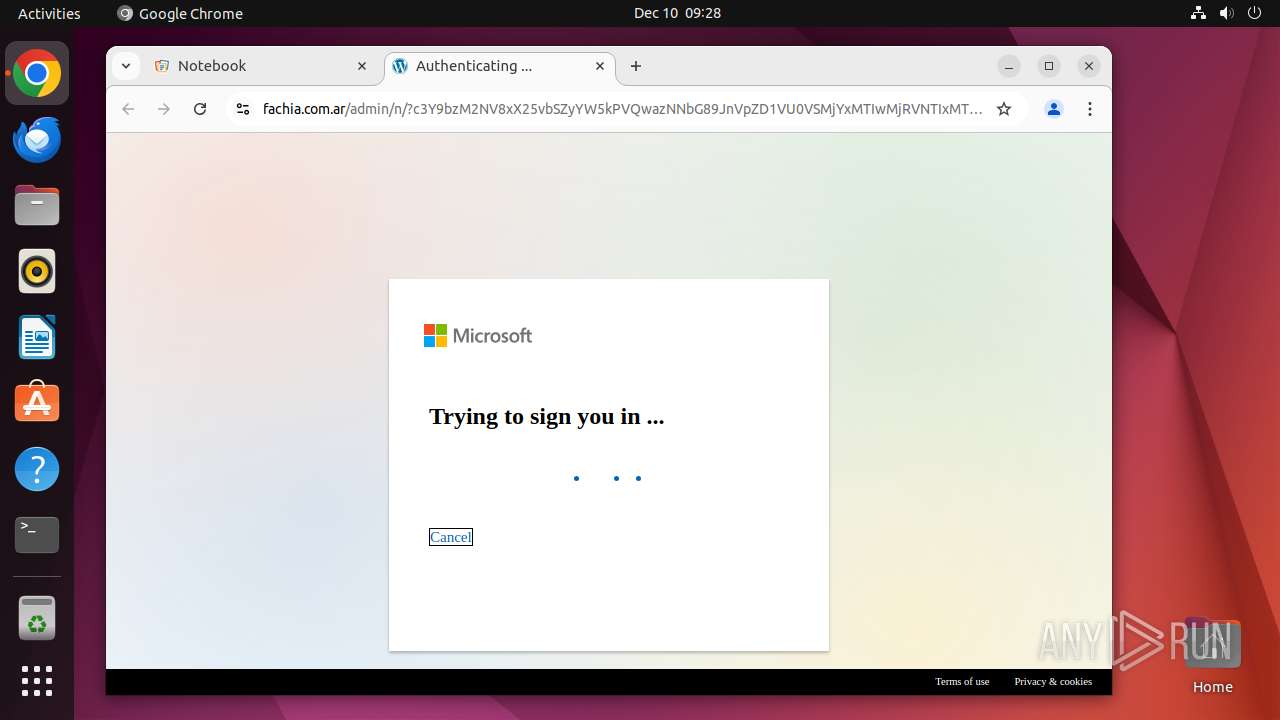This screenshot has height=720, width=1280.
Task: Open the volume icon in top bar
Action: (1227, 13)
